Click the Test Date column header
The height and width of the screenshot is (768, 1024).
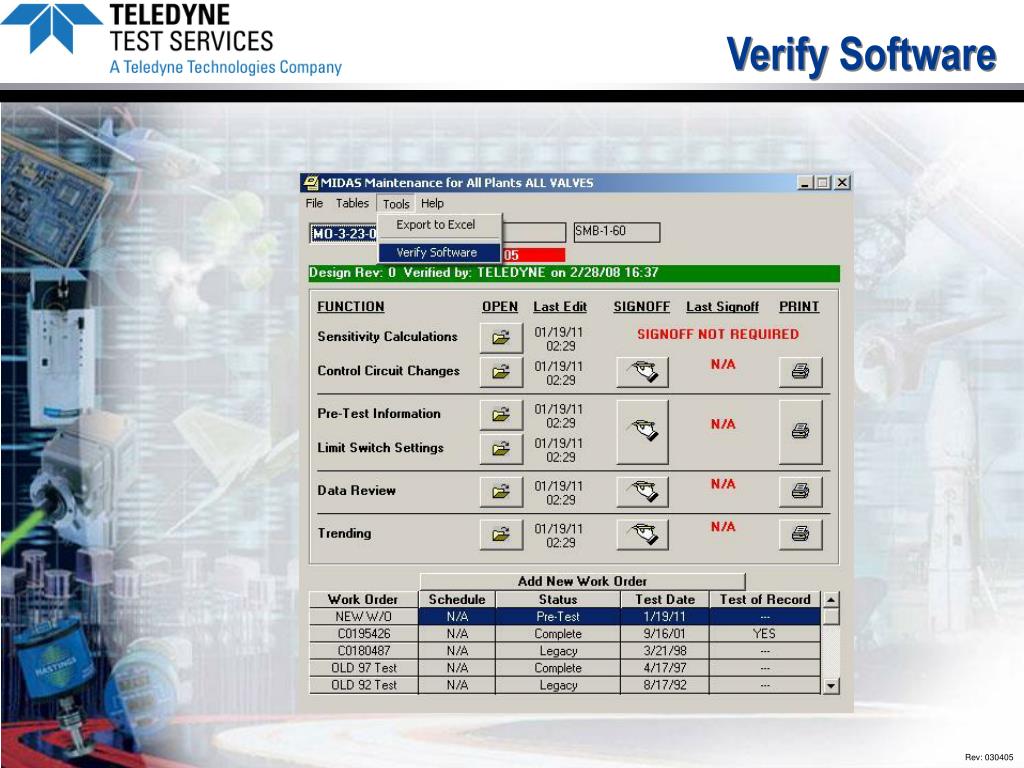[665, 600]
